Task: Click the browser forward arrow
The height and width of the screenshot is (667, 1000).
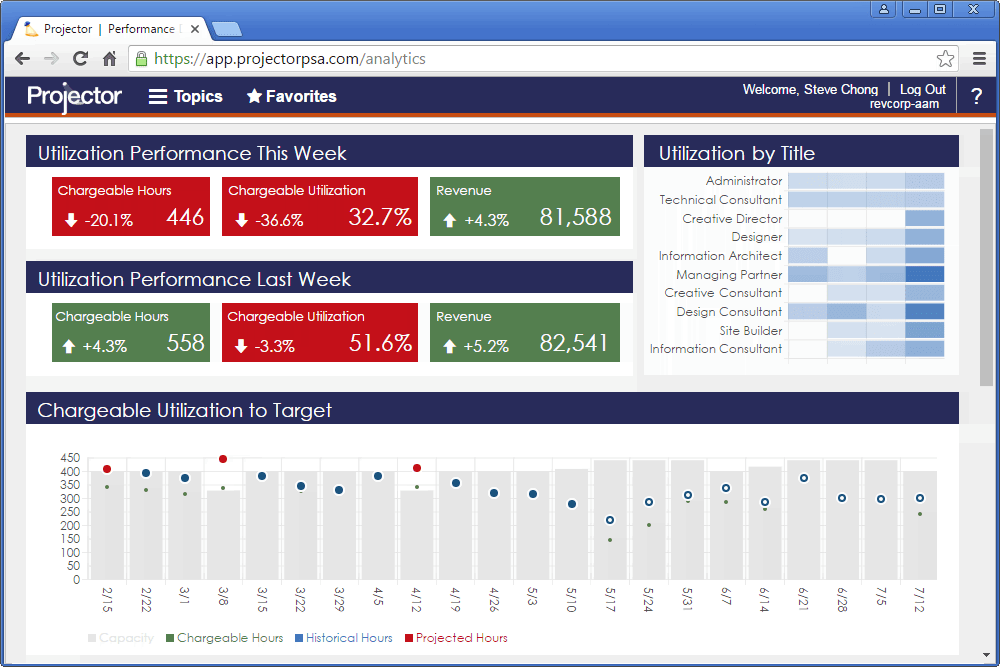Action: click(51, 59)
